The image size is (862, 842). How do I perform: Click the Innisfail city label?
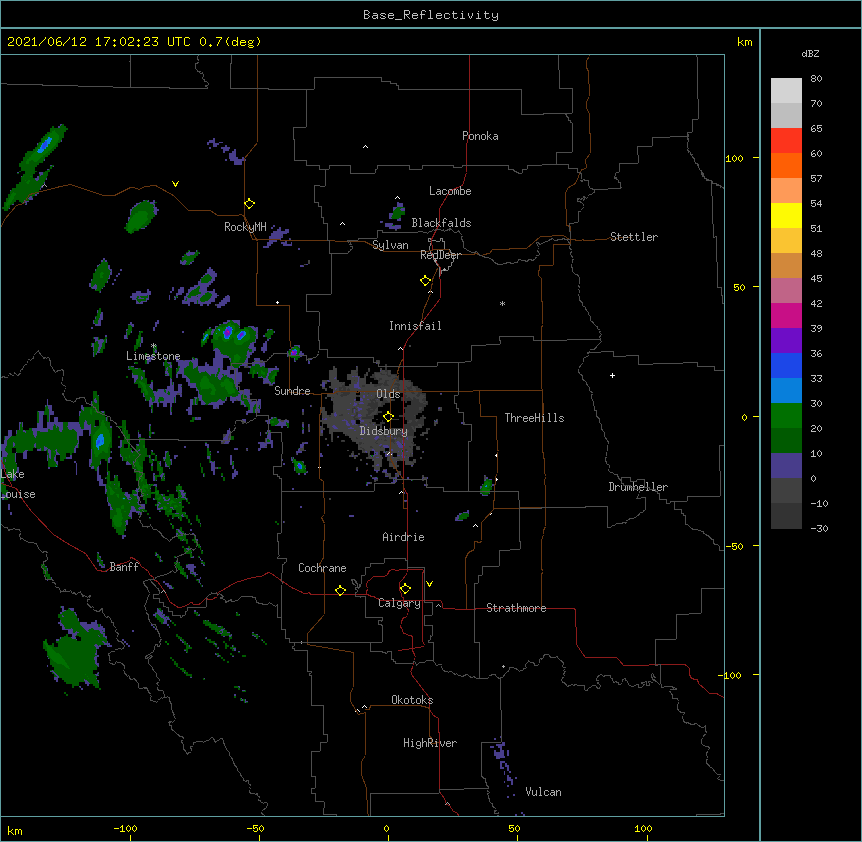click(415, 326)
